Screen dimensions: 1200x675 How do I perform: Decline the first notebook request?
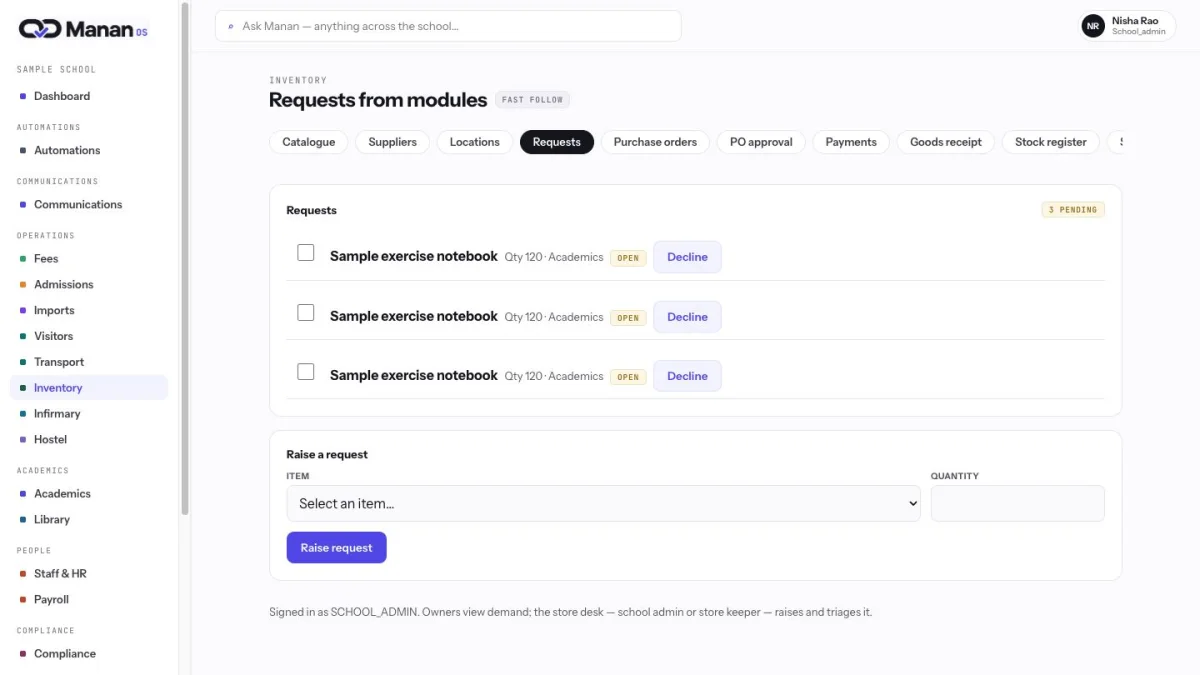(x=687, y=257)
